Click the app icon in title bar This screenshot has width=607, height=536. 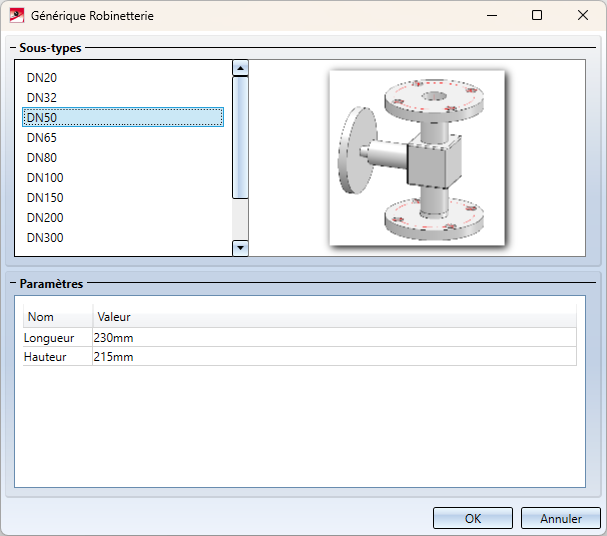pyautogui.click(x=16, y=16)
